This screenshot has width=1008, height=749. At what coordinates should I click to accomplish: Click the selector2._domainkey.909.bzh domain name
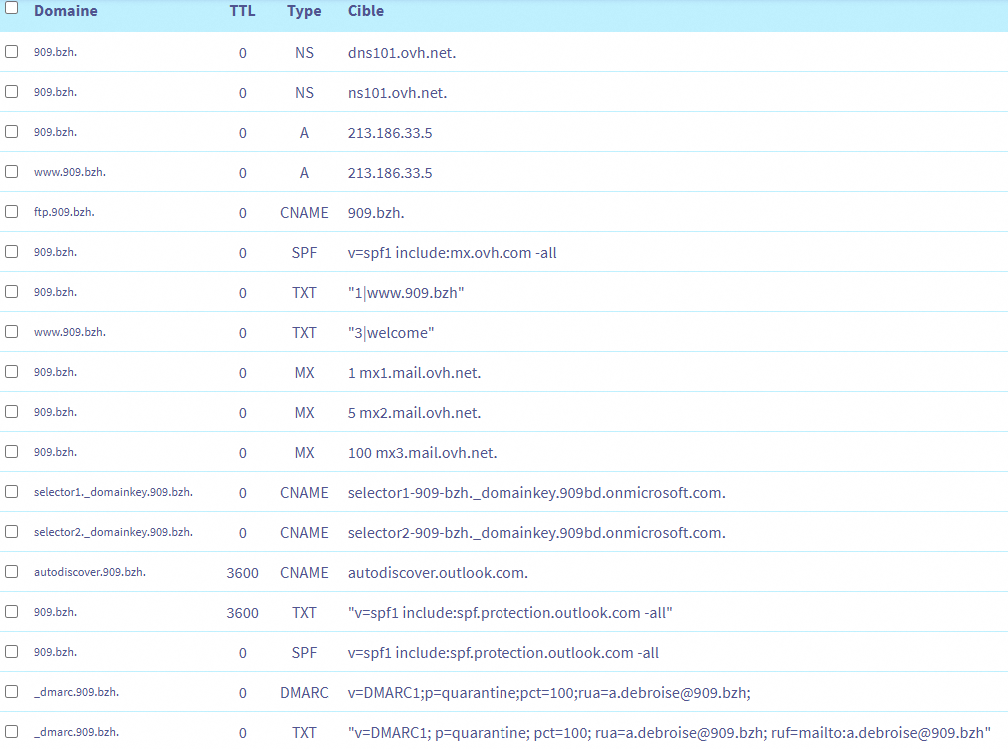point(113,532)
